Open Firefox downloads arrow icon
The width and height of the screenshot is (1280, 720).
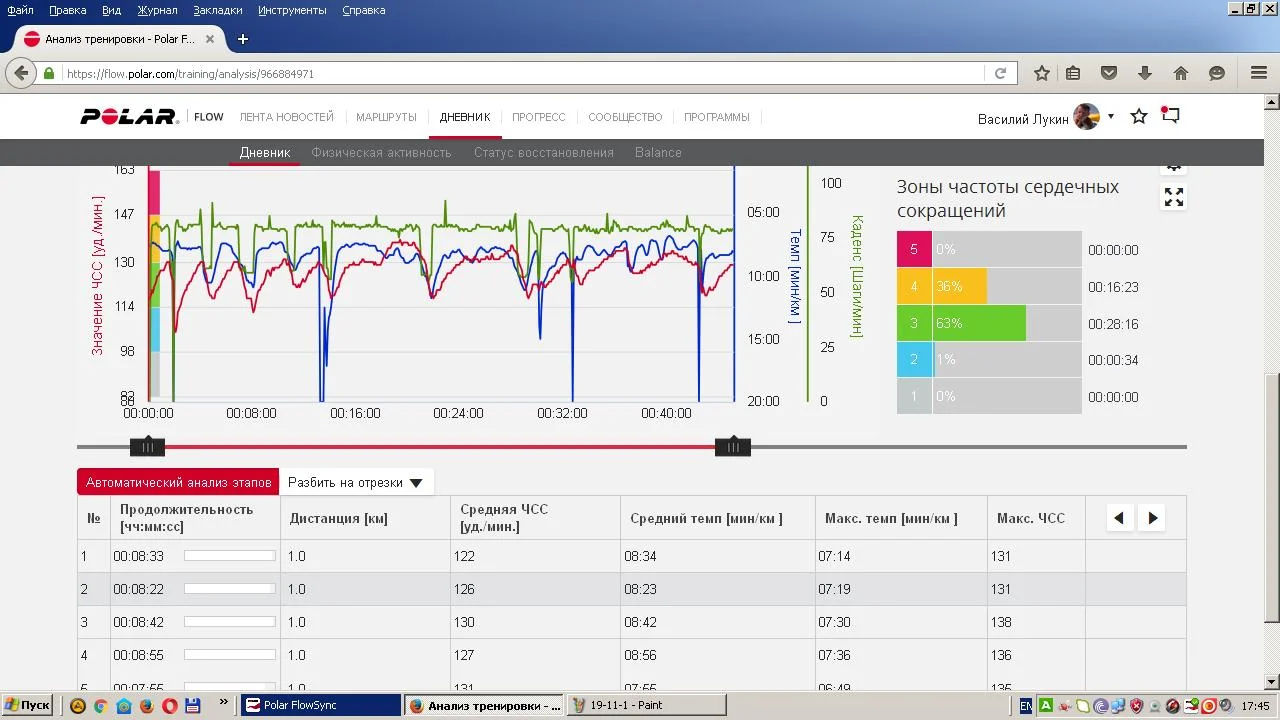point(1145,73)
